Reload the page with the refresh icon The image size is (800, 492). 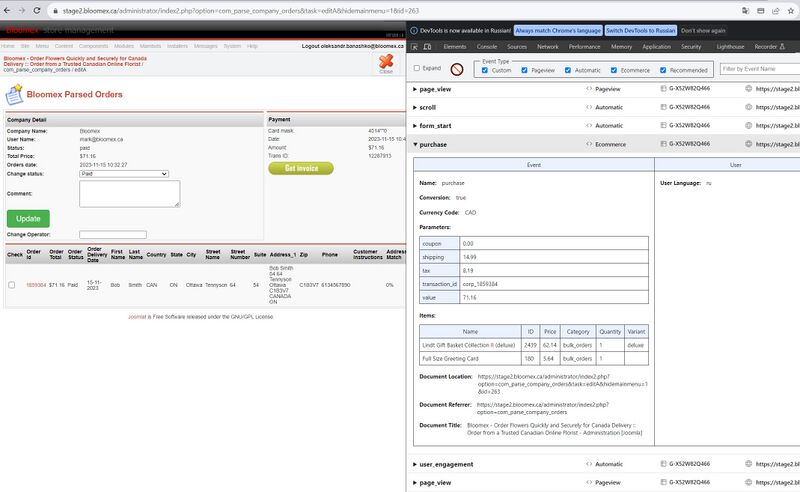click(37, 10)
